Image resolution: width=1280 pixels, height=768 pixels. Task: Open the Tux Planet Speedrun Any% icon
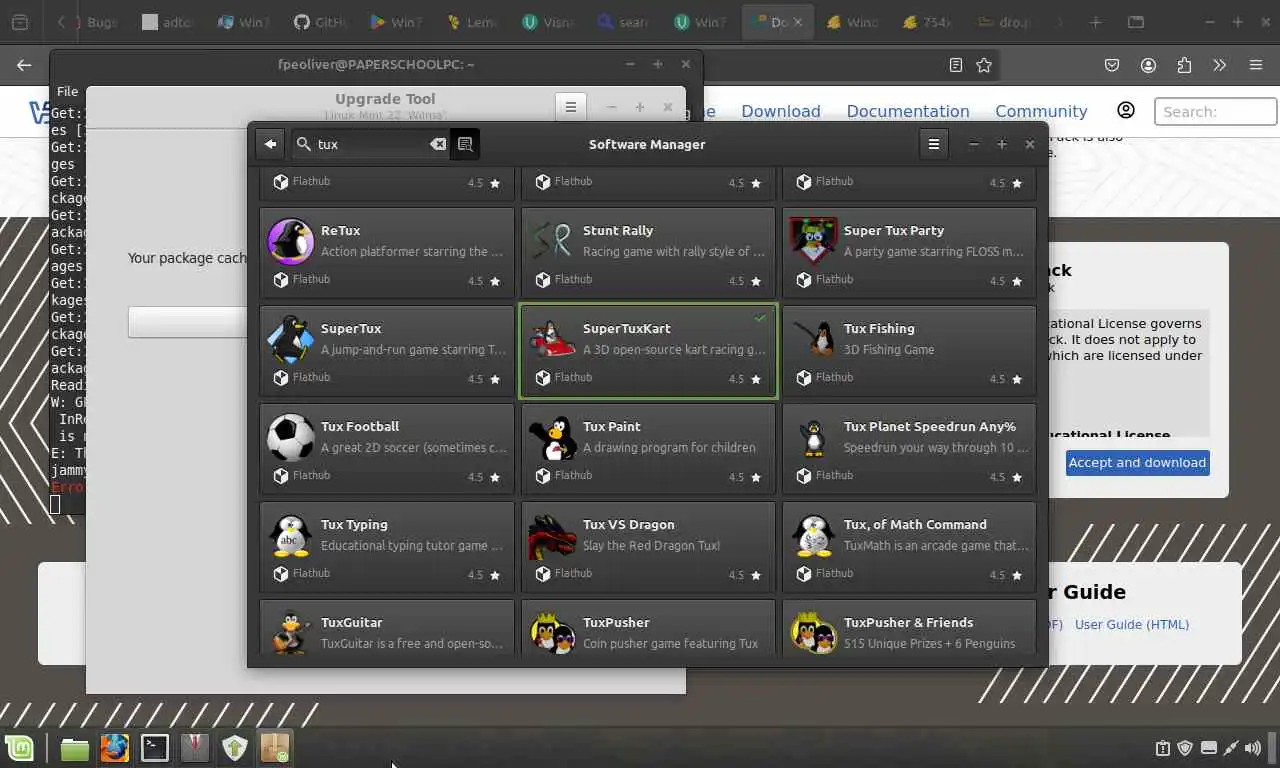point(813,439)
